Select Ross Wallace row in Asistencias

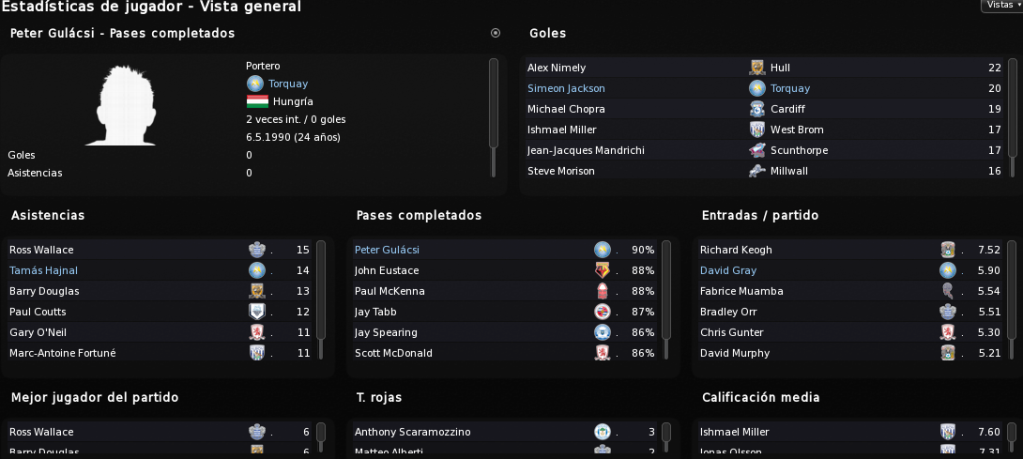coord(160,249)
